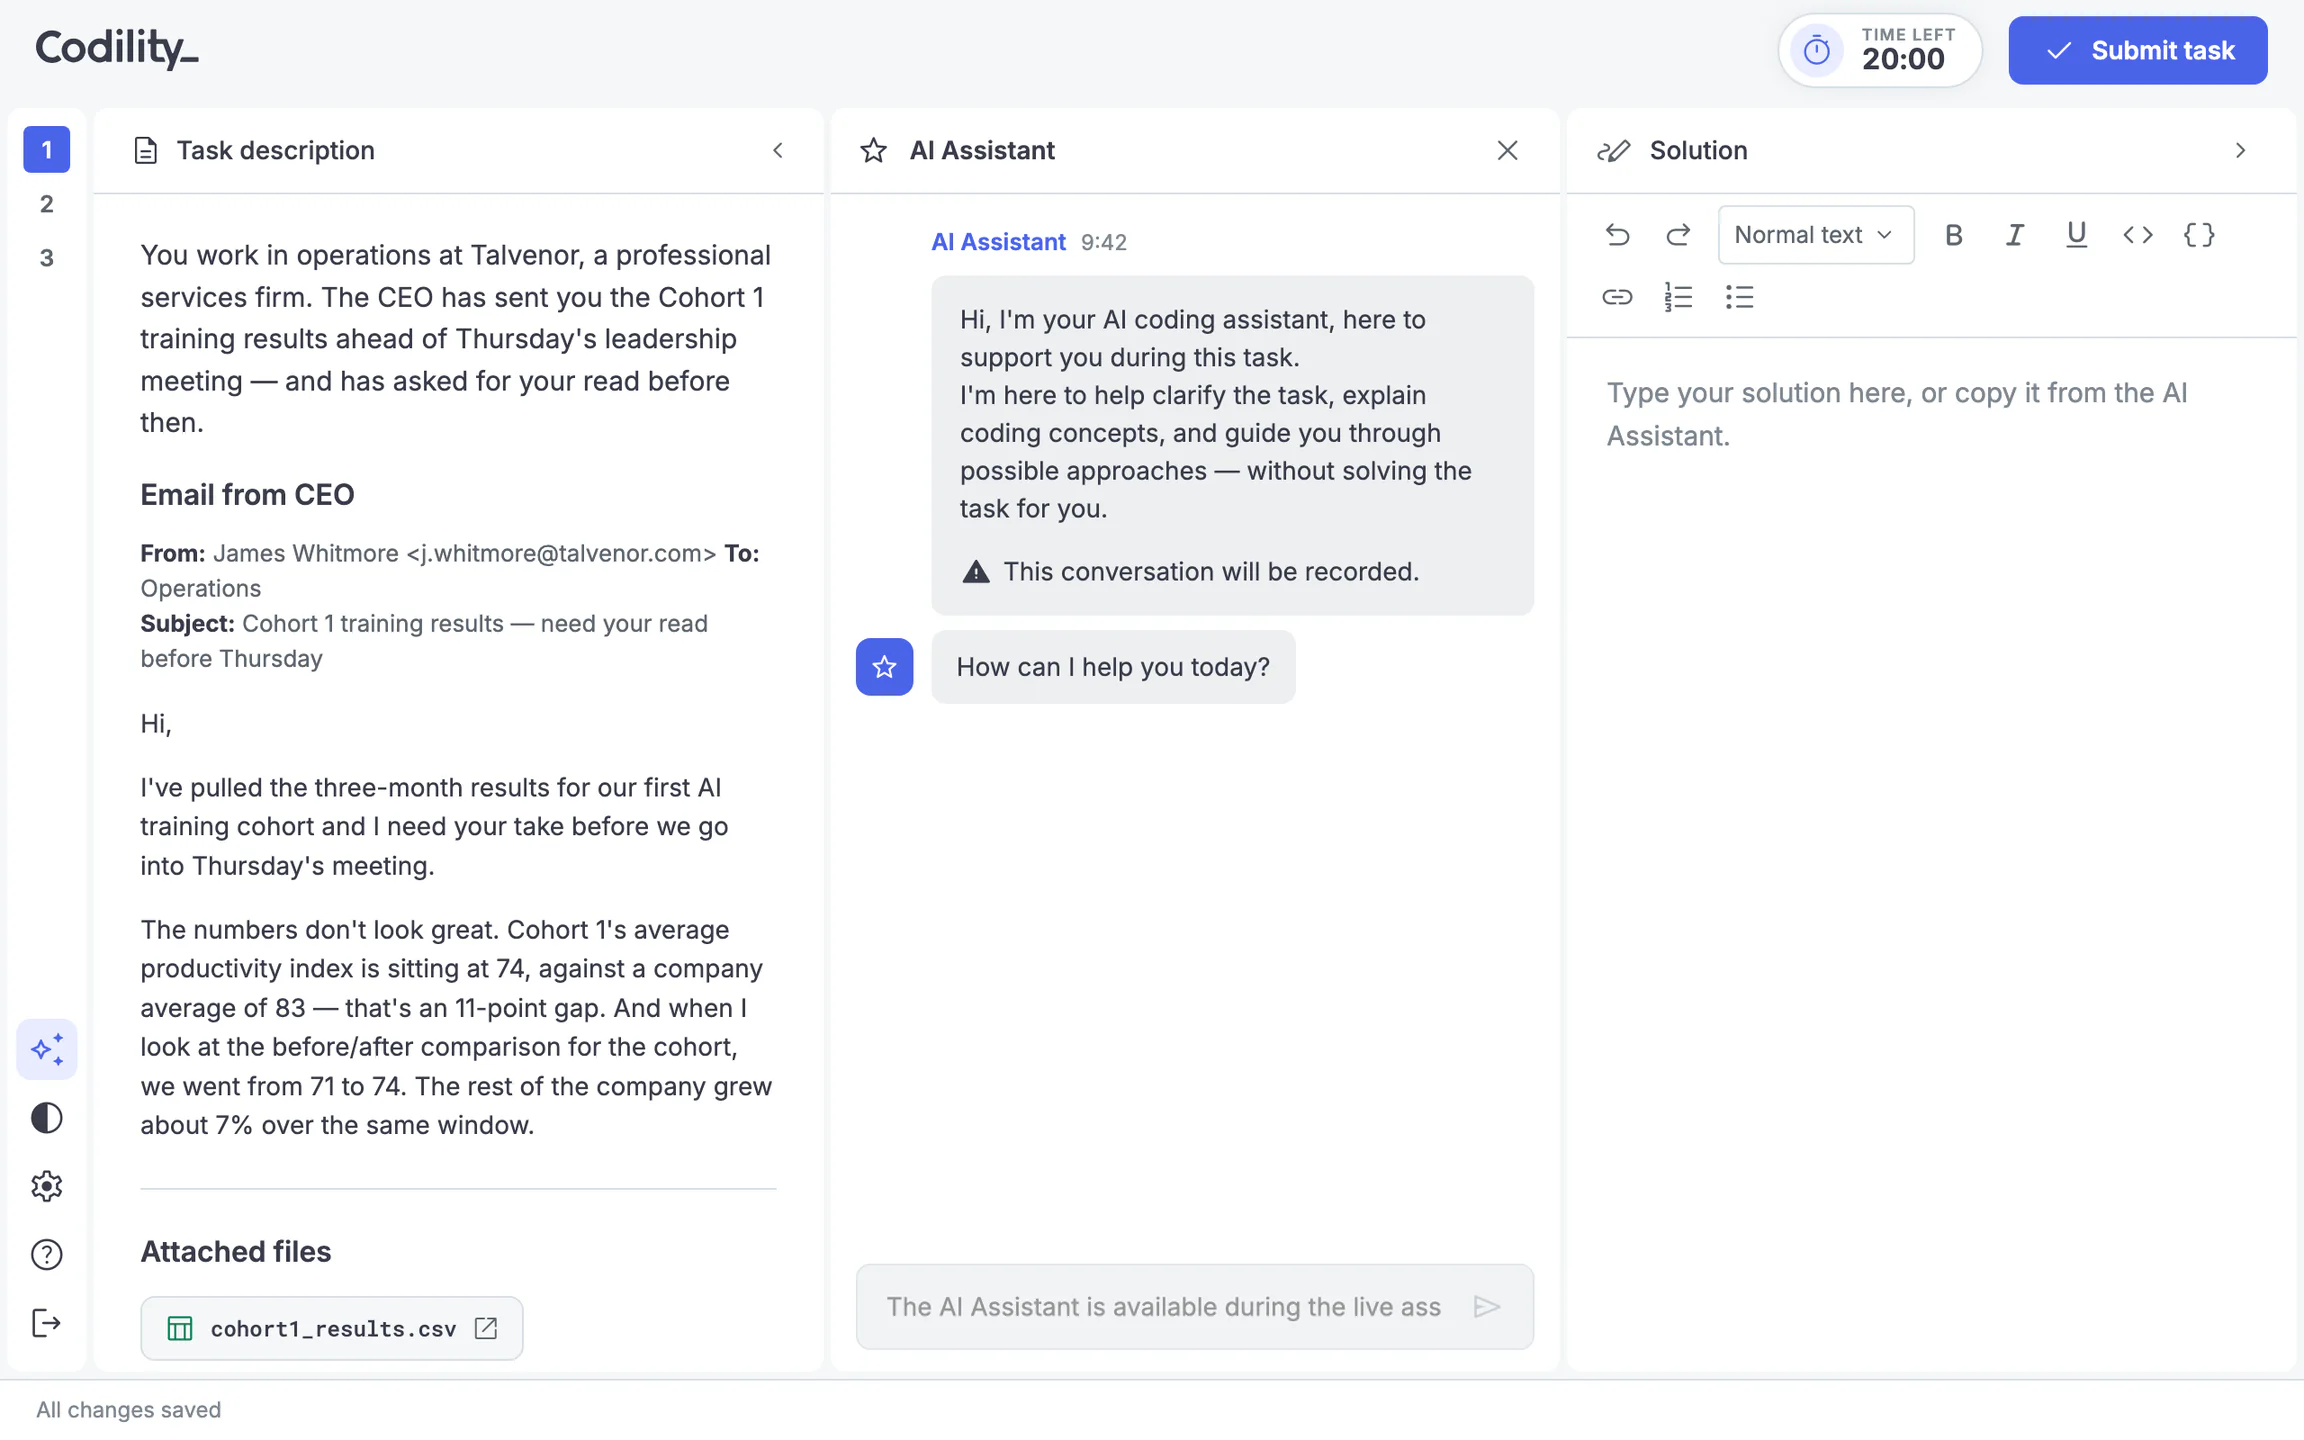Switch to task number 2
This screenshot has height=1440, width=2304.
46,204
